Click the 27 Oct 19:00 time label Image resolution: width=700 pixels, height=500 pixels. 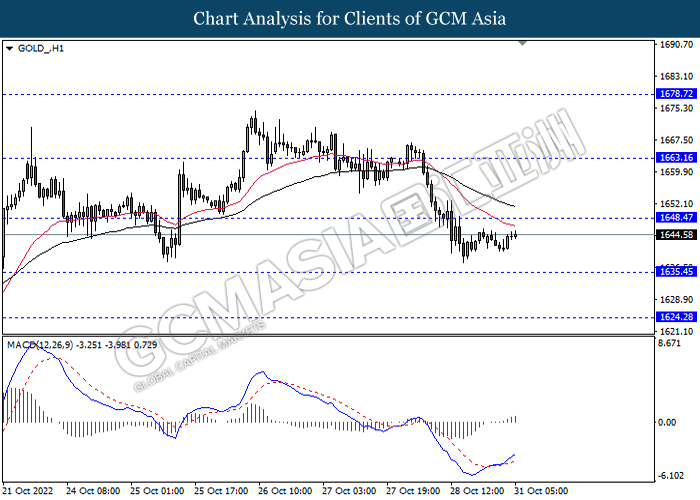(413, 491)
